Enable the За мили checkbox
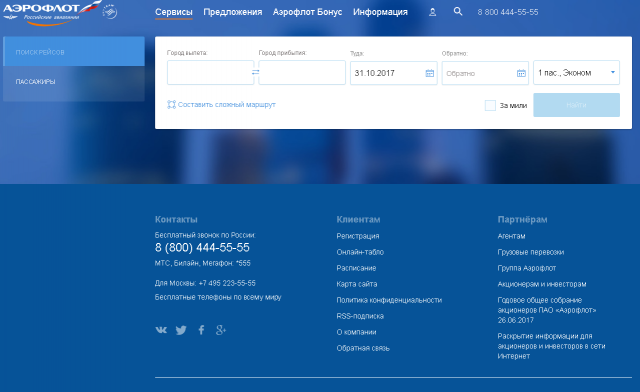The width and height of the screenshot is (640, 392). [x=490, y=105]
